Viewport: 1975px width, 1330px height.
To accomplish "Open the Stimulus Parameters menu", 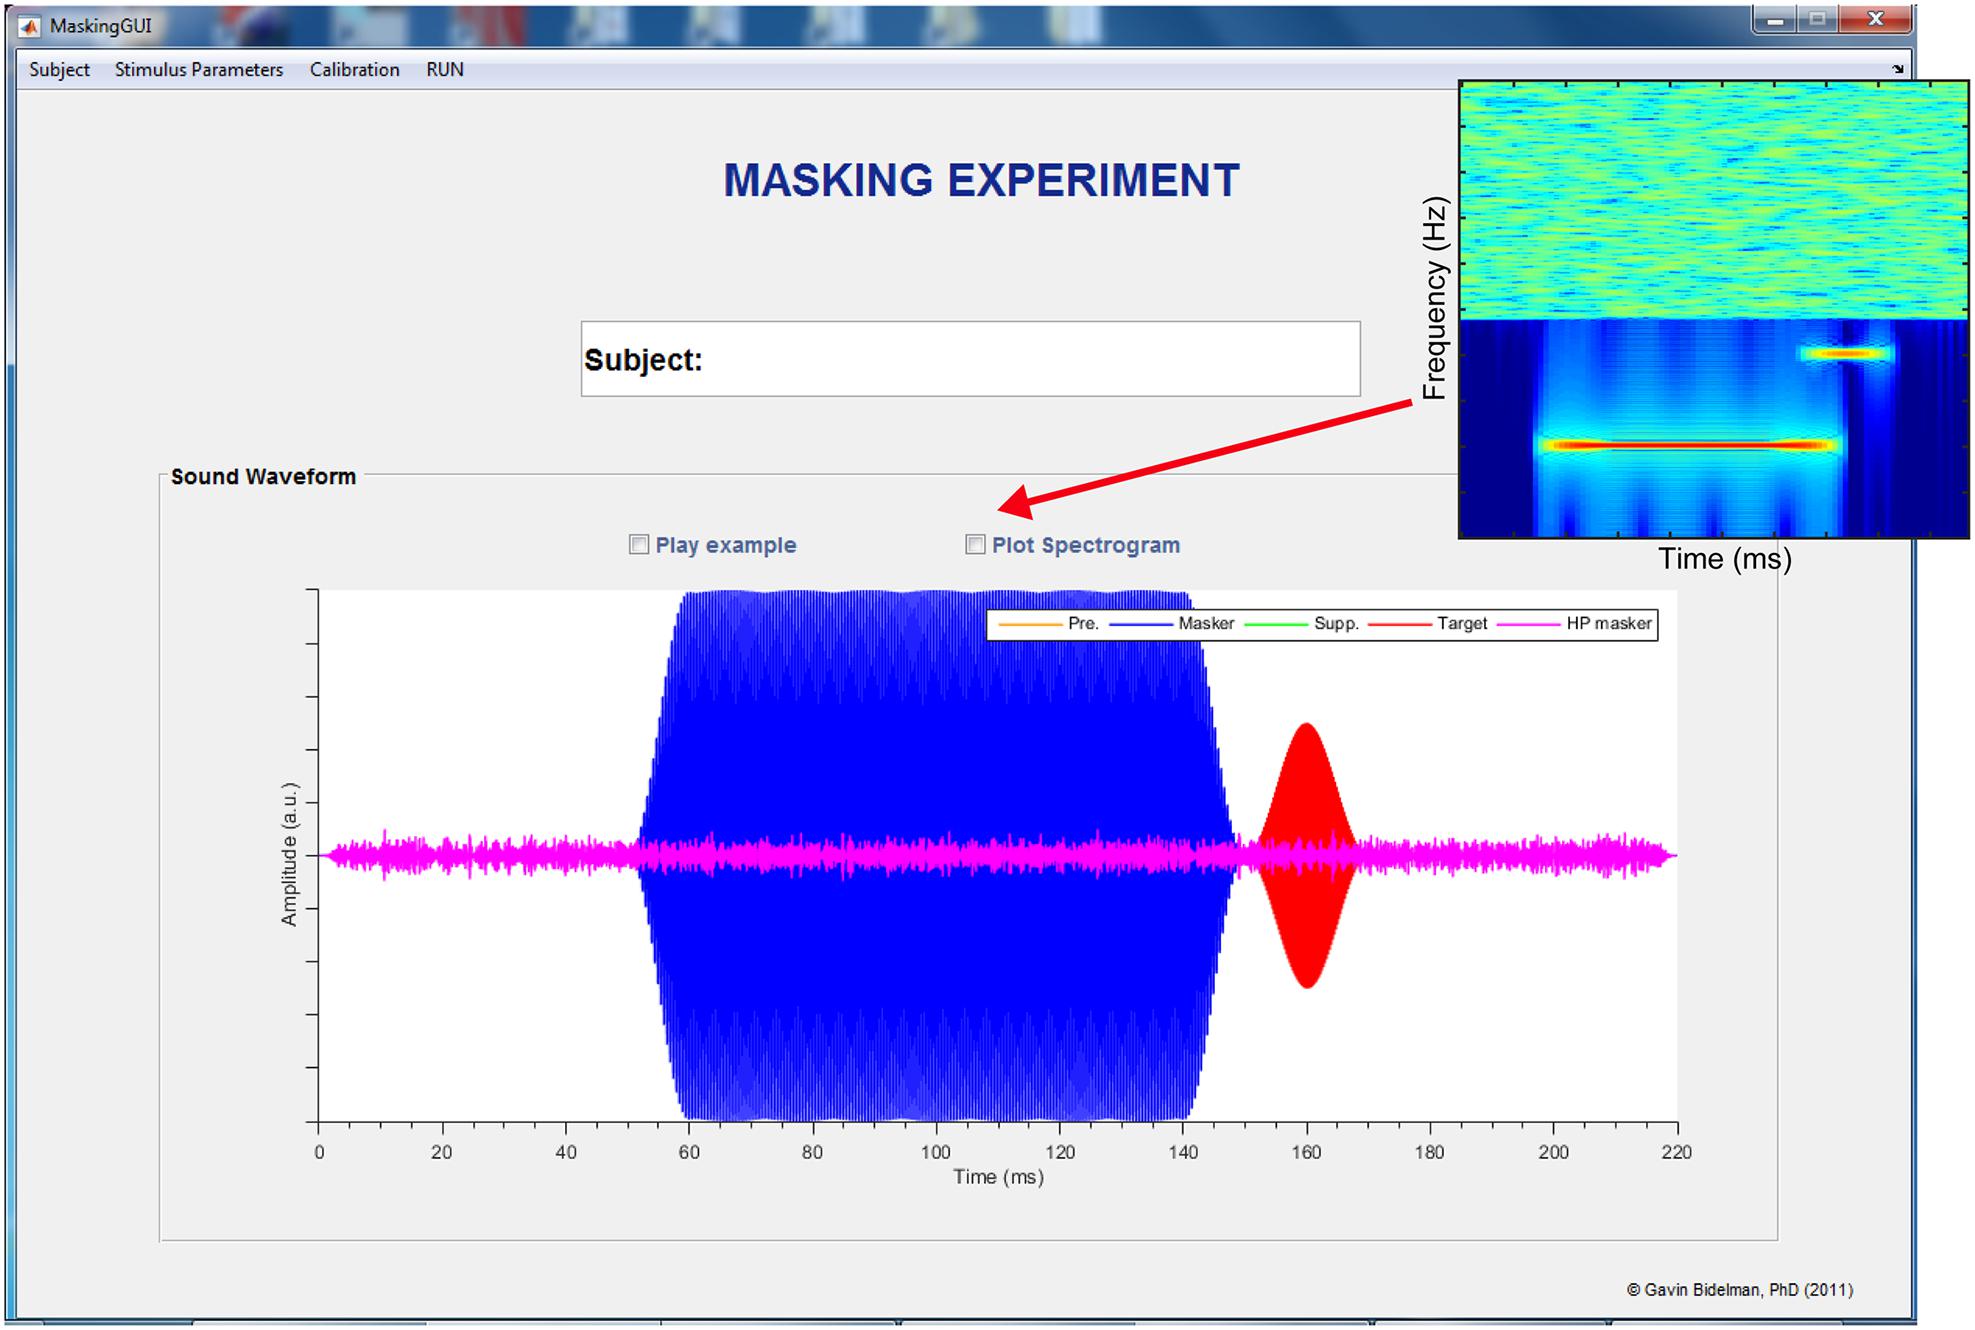I will point(198,70).
